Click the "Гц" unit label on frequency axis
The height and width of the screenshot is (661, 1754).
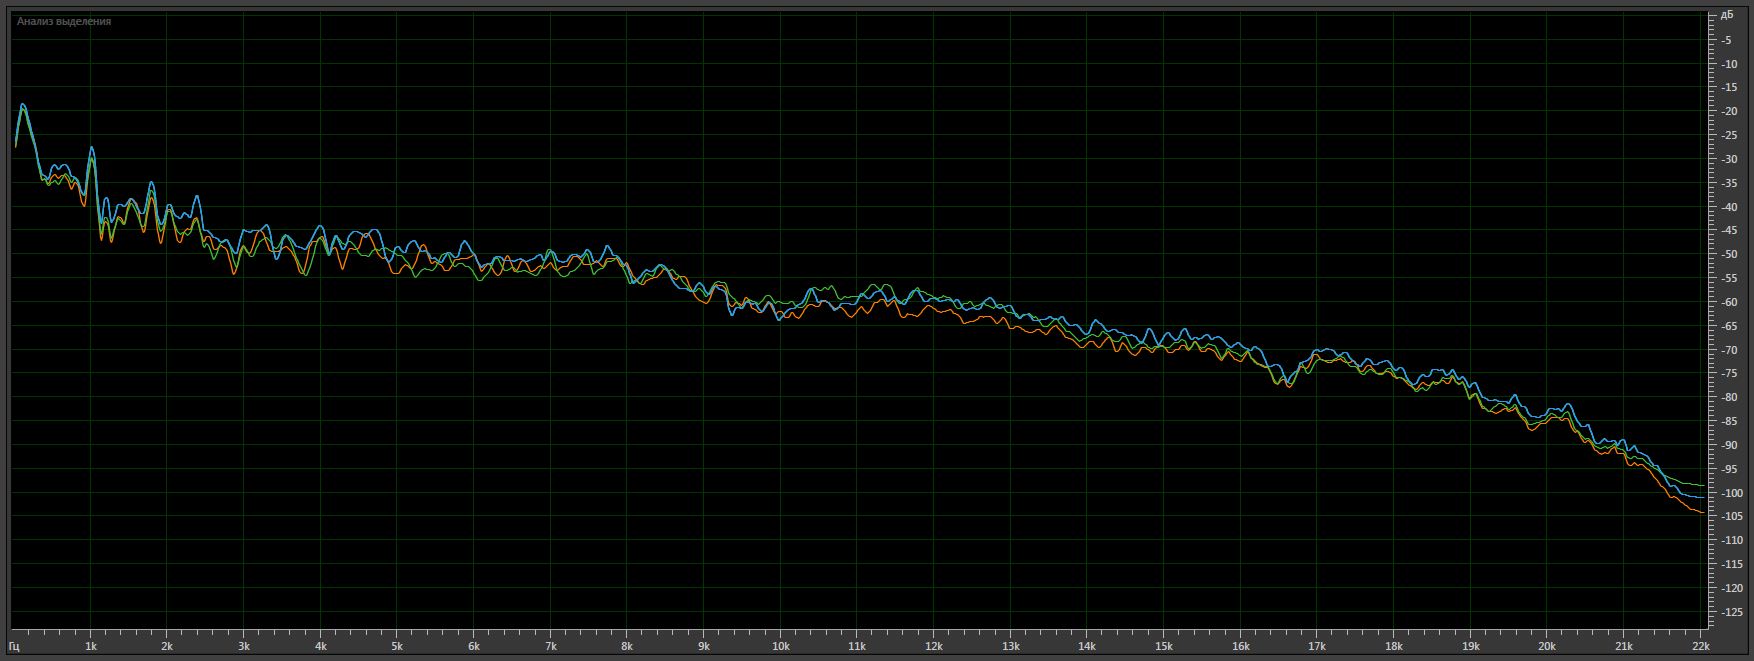15,647
